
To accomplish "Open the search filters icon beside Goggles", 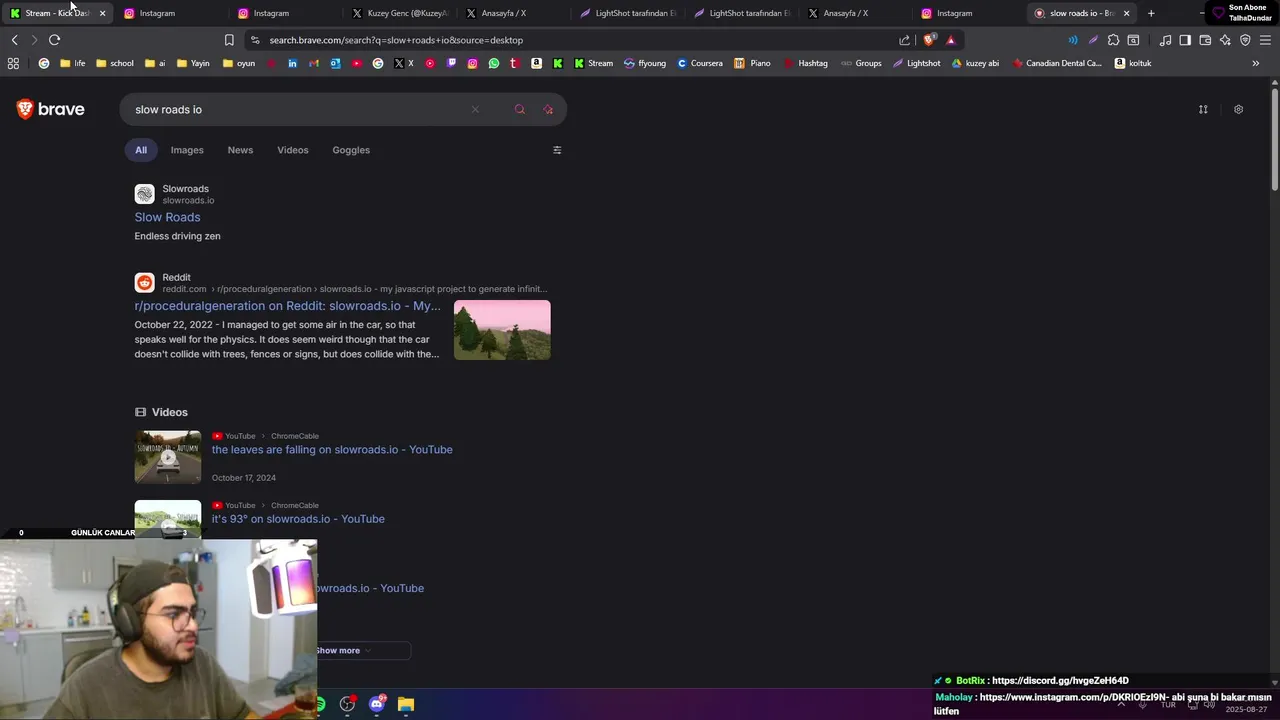I will 557,150.
